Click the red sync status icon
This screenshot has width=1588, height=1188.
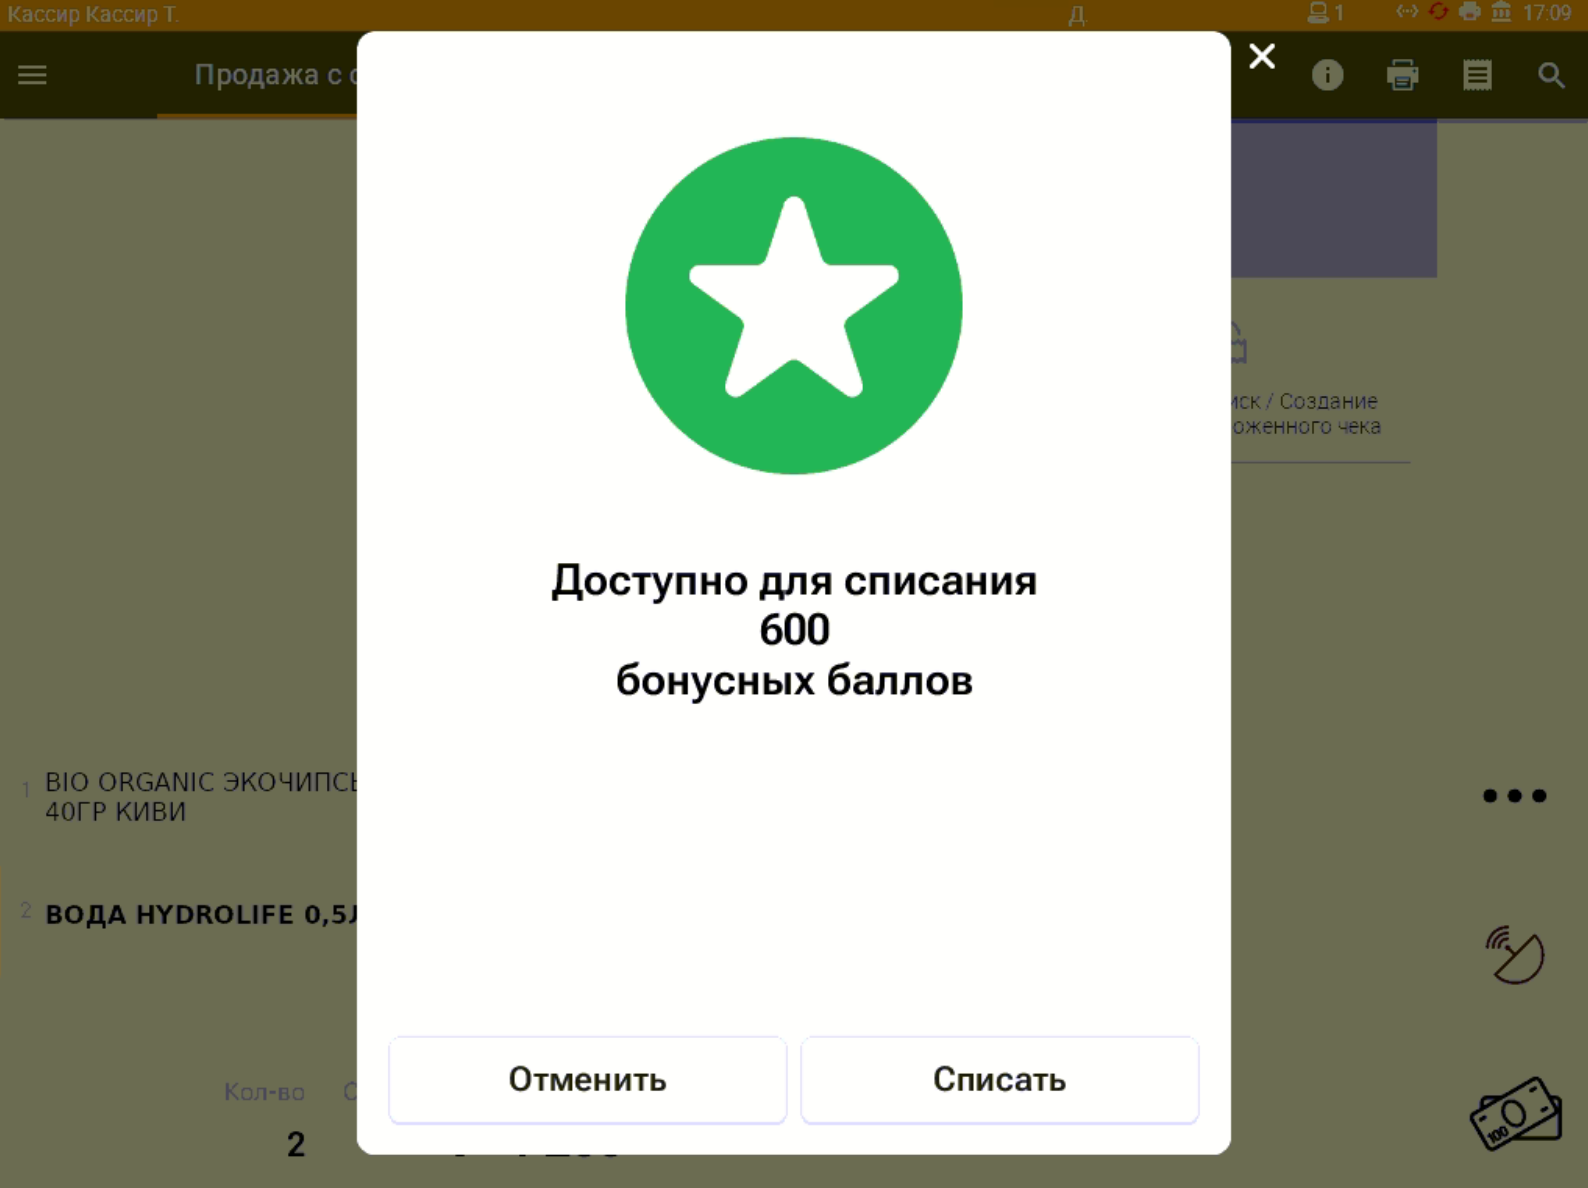(1438, 12)
